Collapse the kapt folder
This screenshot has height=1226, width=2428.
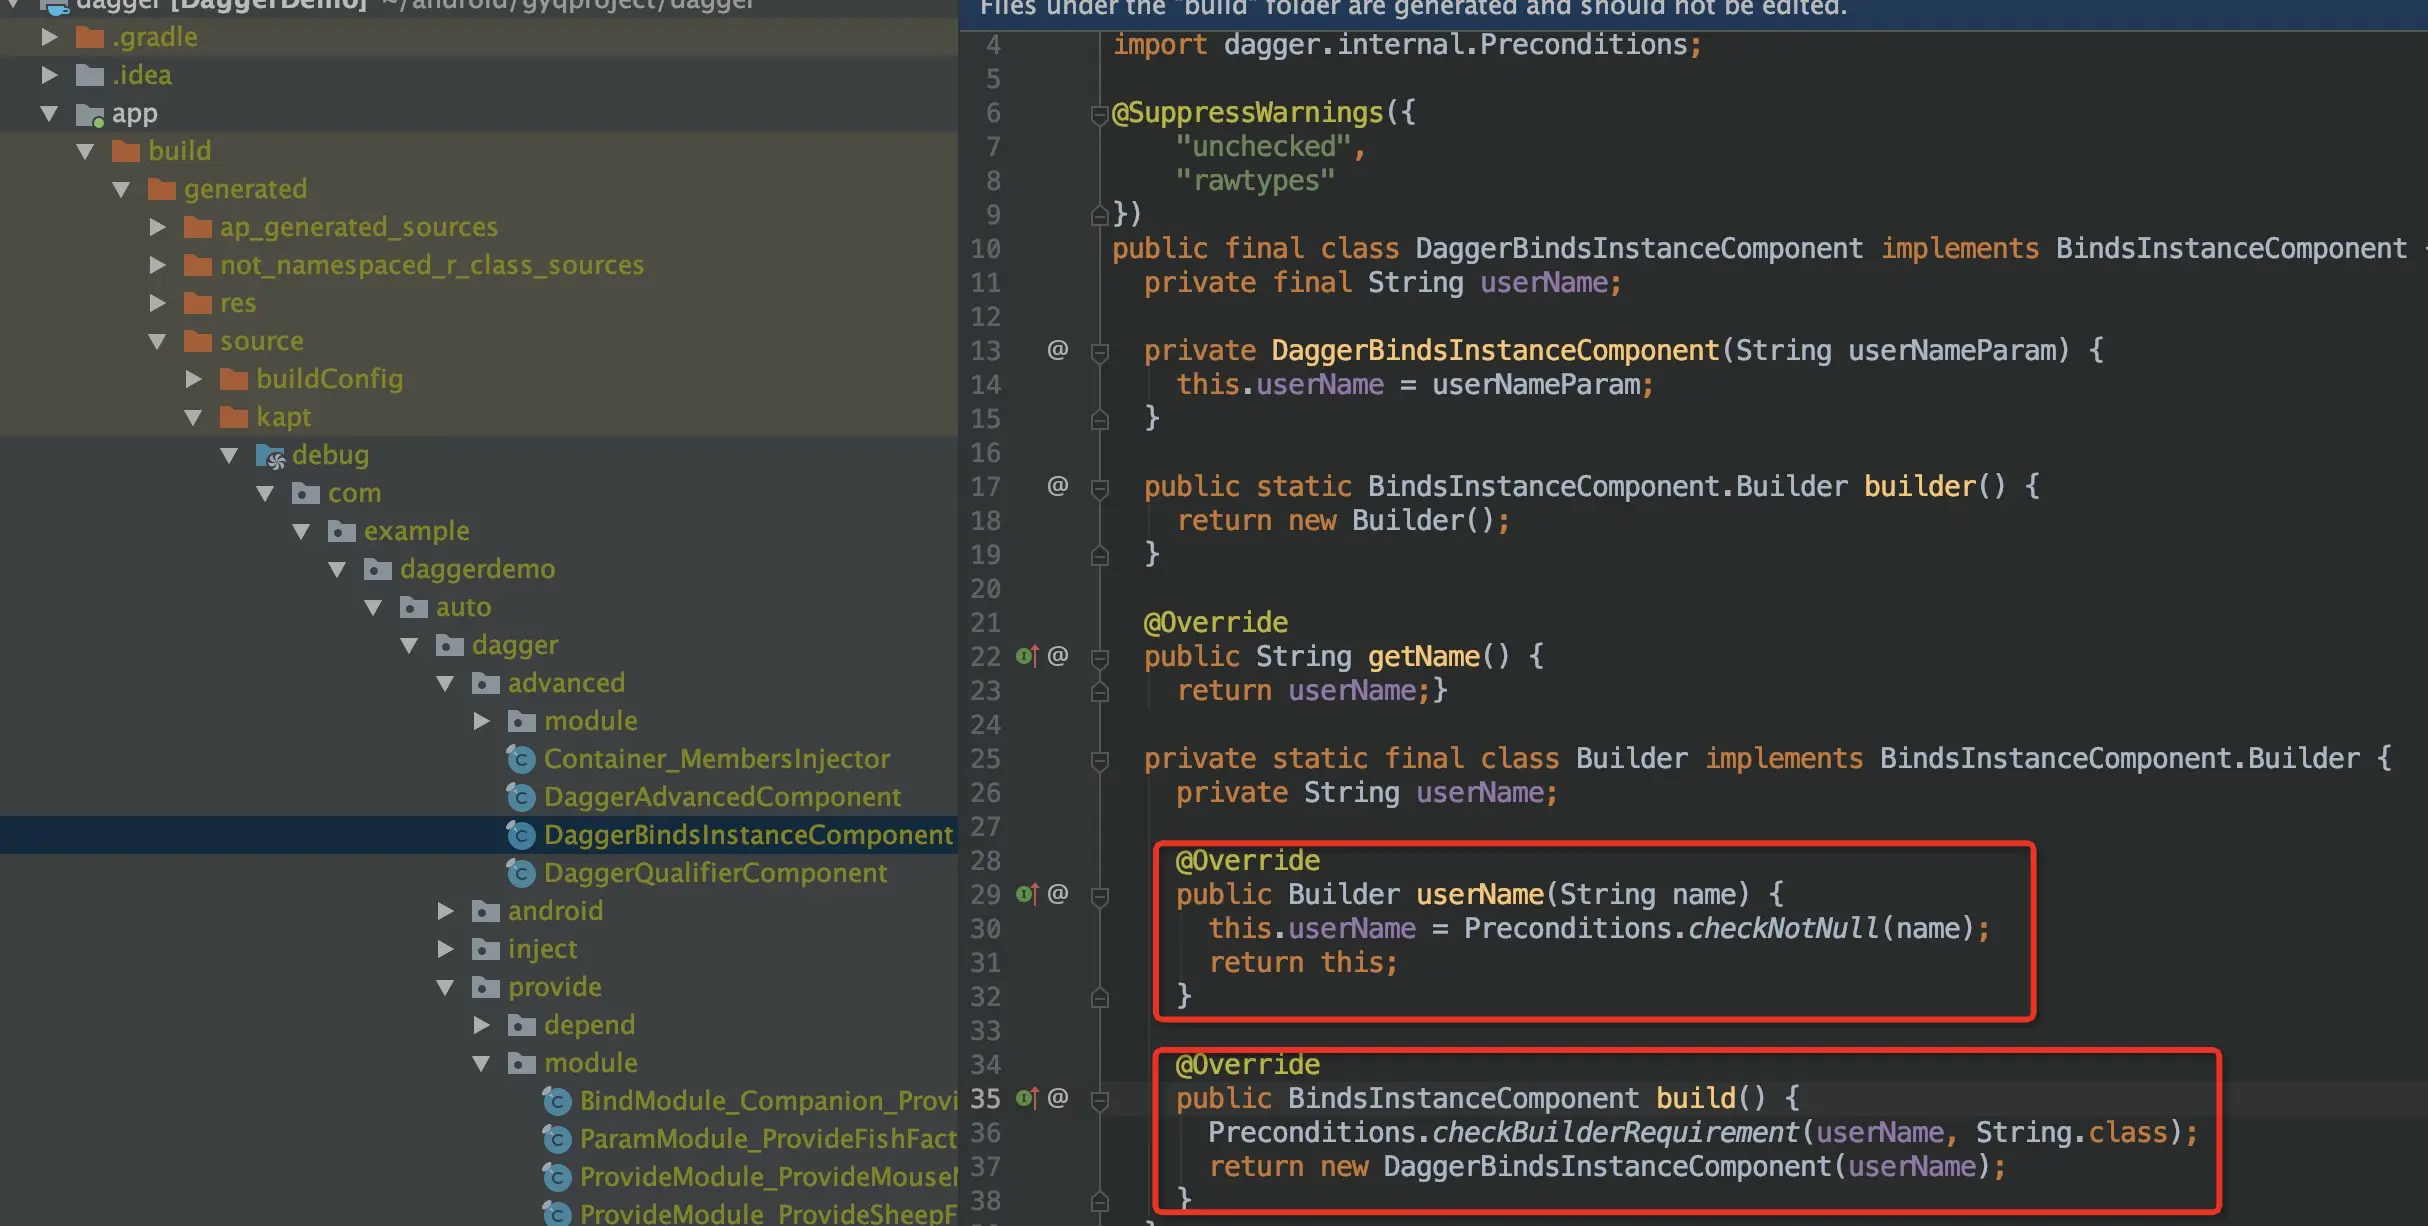tap(193, 417)
